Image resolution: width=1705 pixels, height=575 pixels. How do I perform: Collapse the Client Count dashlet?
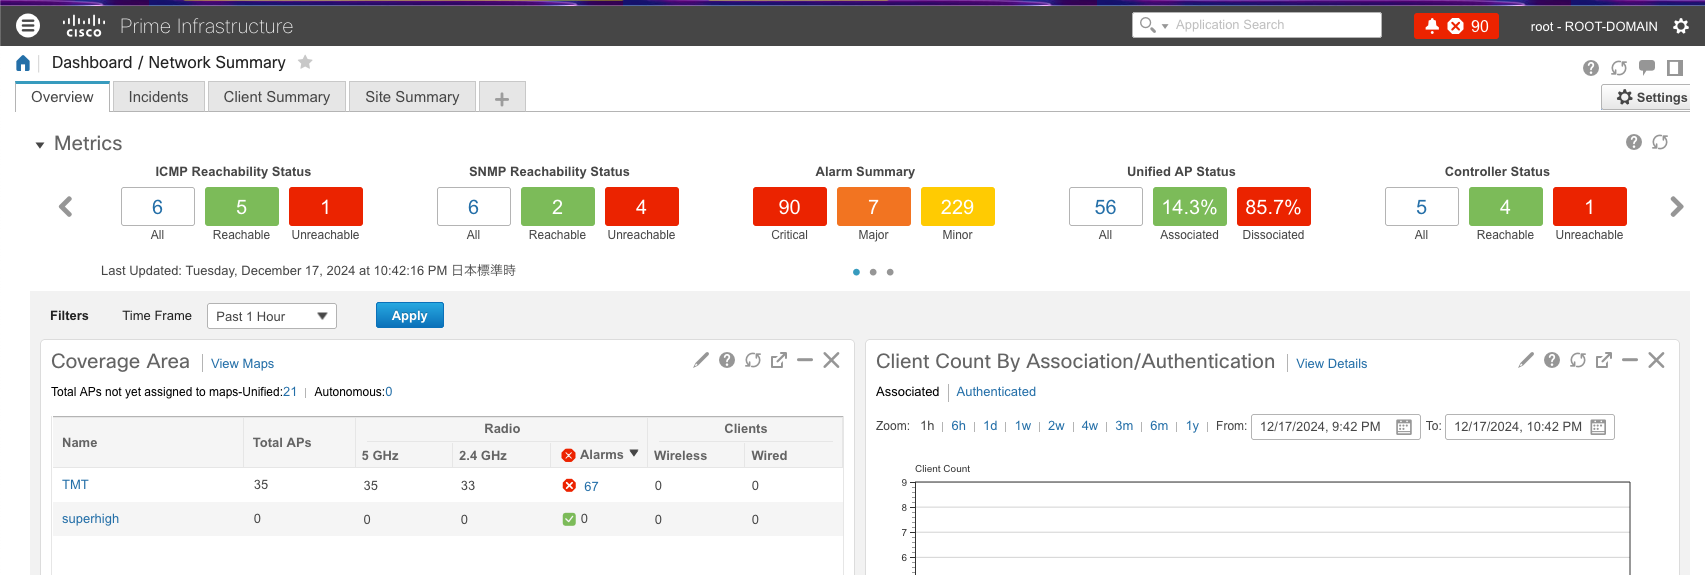(x=1630, y=360)
